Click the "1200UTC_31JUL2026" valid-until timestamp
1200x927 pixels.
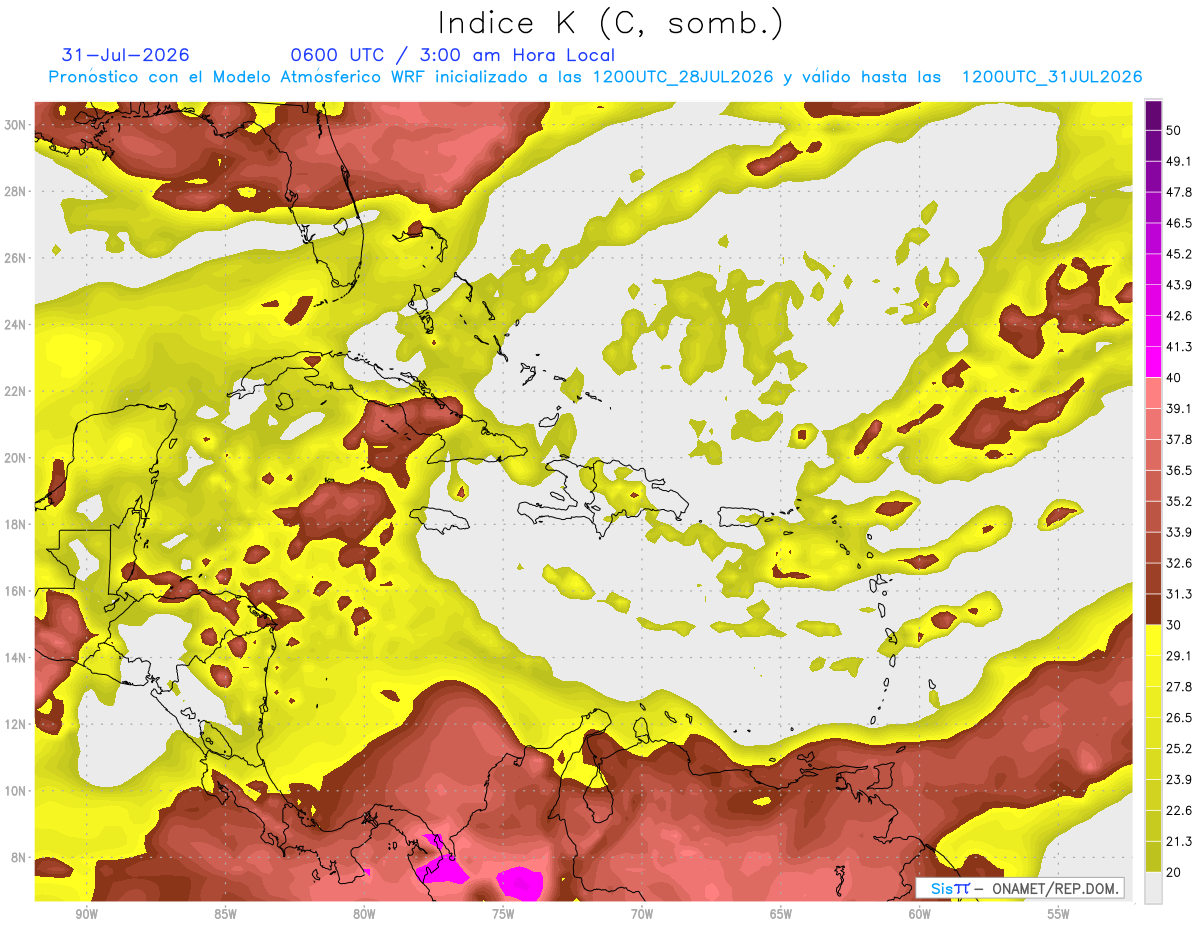click(1052, 77)
